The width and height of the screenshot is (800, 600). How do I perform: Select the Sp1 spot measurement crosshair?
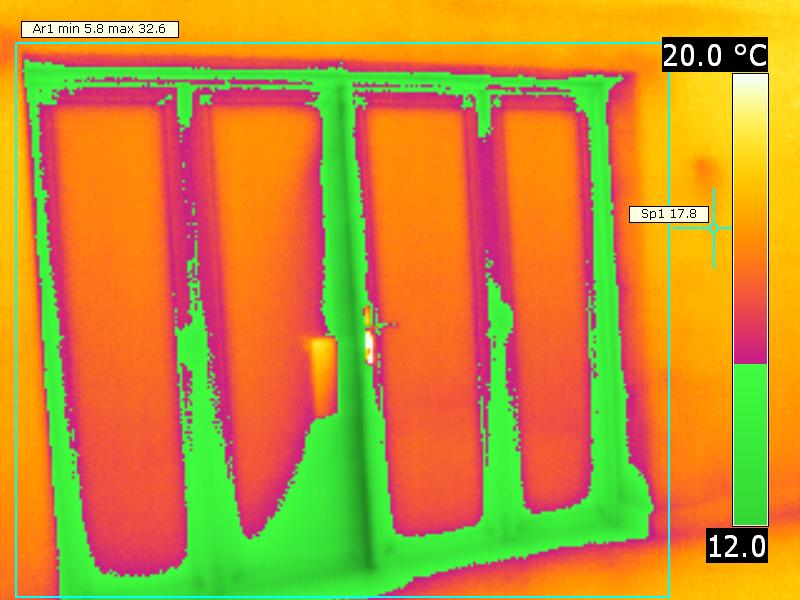pyautogui.click(x=714, y=228)
